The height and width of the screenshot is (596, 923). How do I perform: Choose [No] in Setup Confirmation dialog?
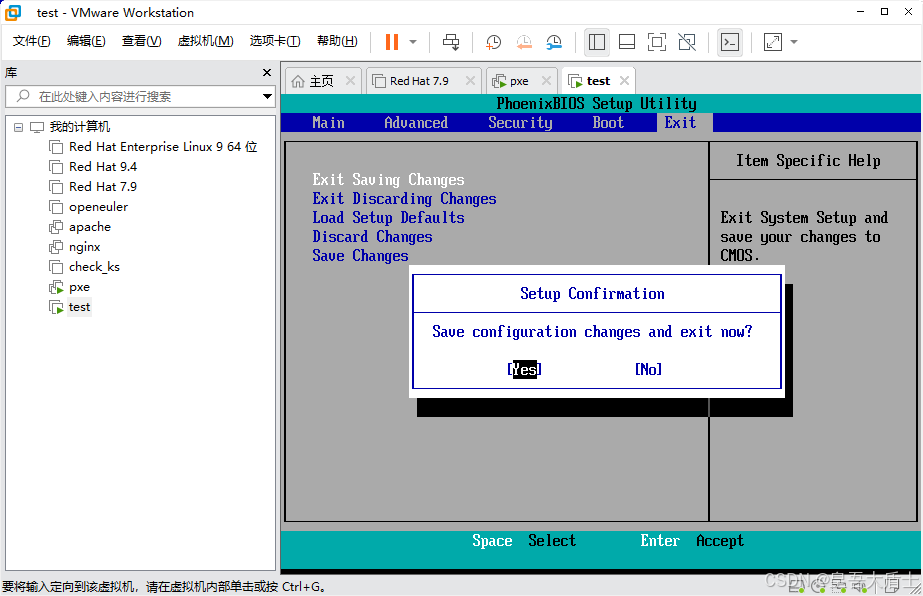(x=648, y=369)
